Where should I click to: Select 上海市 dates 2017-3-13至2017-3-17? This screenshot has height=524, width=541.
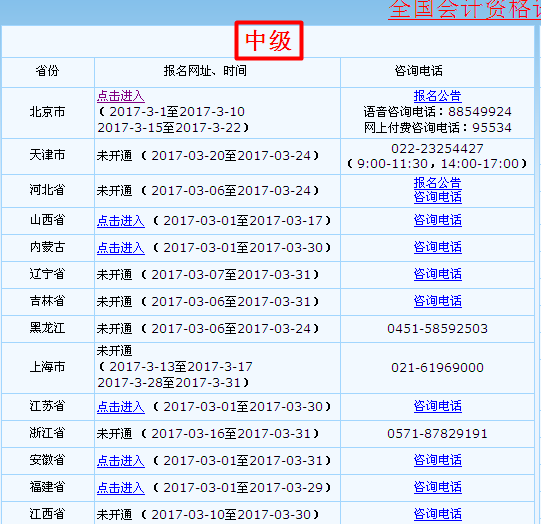181,367
